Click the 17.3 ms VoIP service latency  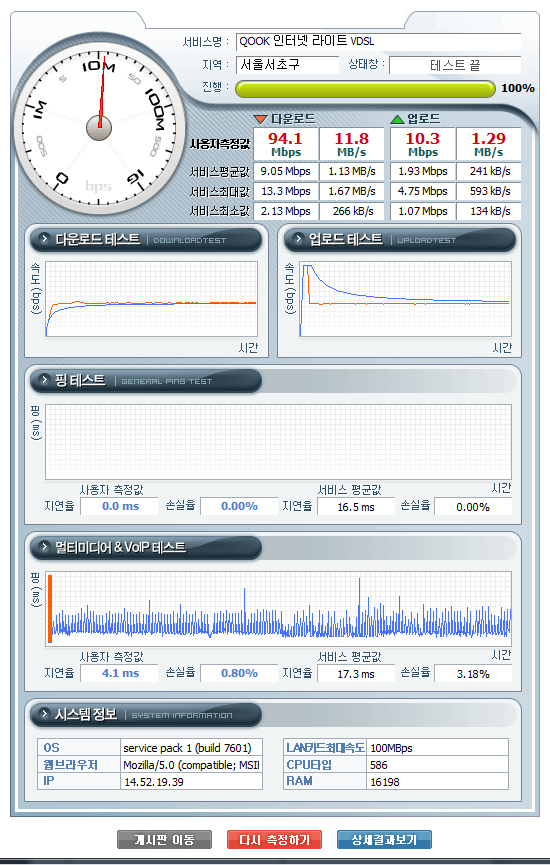coord(356,674)
